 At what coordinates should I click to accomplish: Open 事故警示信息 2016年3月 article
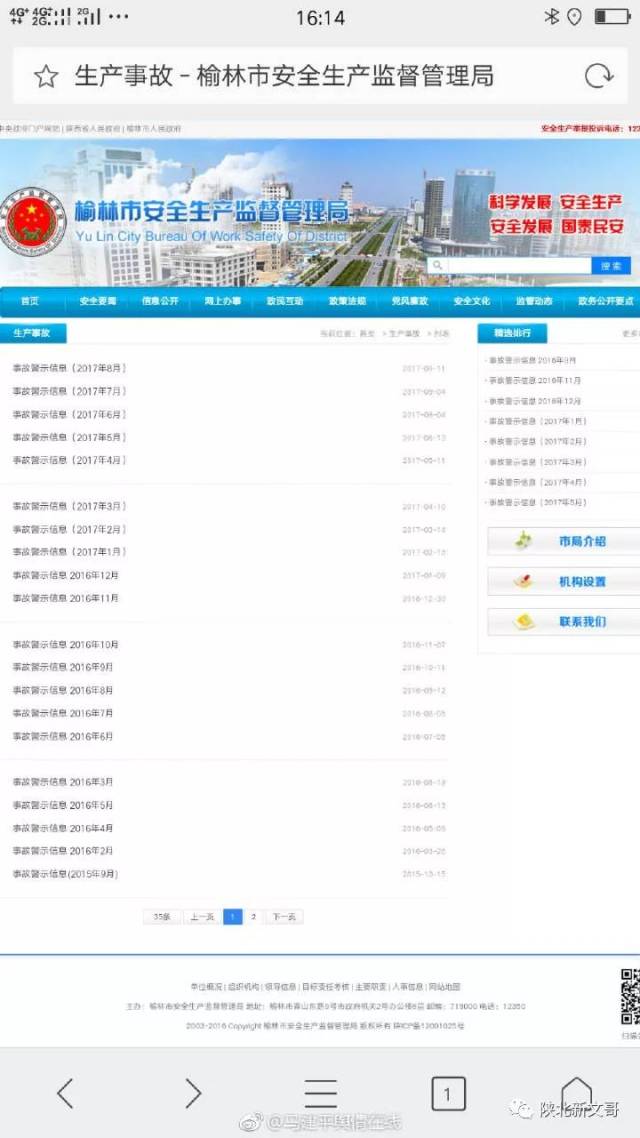click(62, 782)
